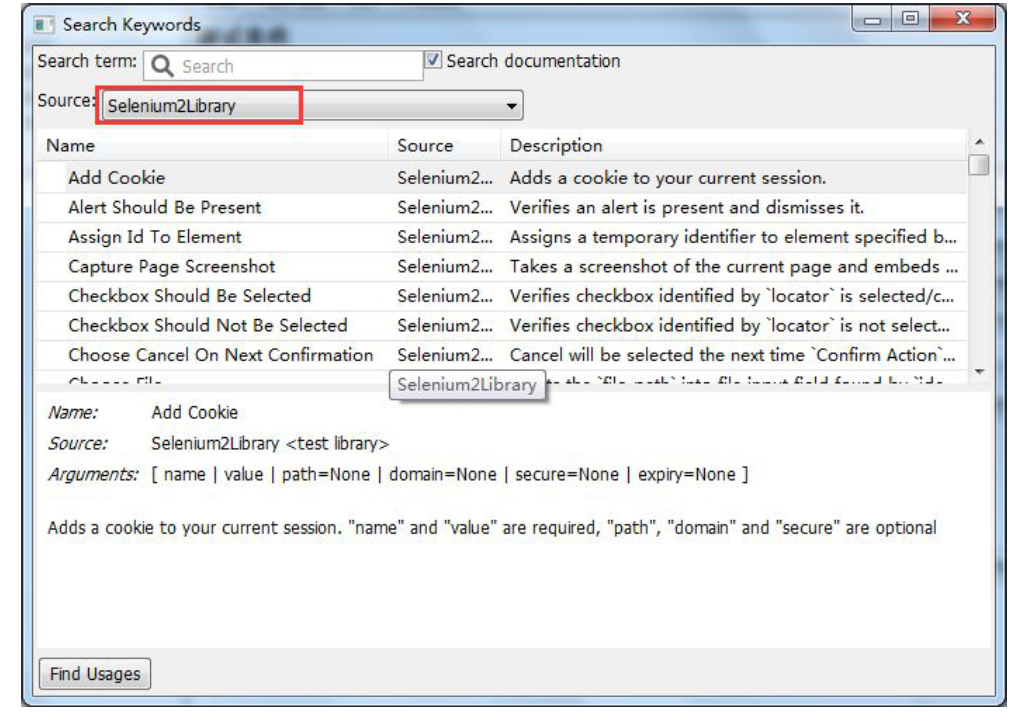1019x712 pixels.
Task: Select the Alert Should Be Present keyword
Action: click(164, 207)
